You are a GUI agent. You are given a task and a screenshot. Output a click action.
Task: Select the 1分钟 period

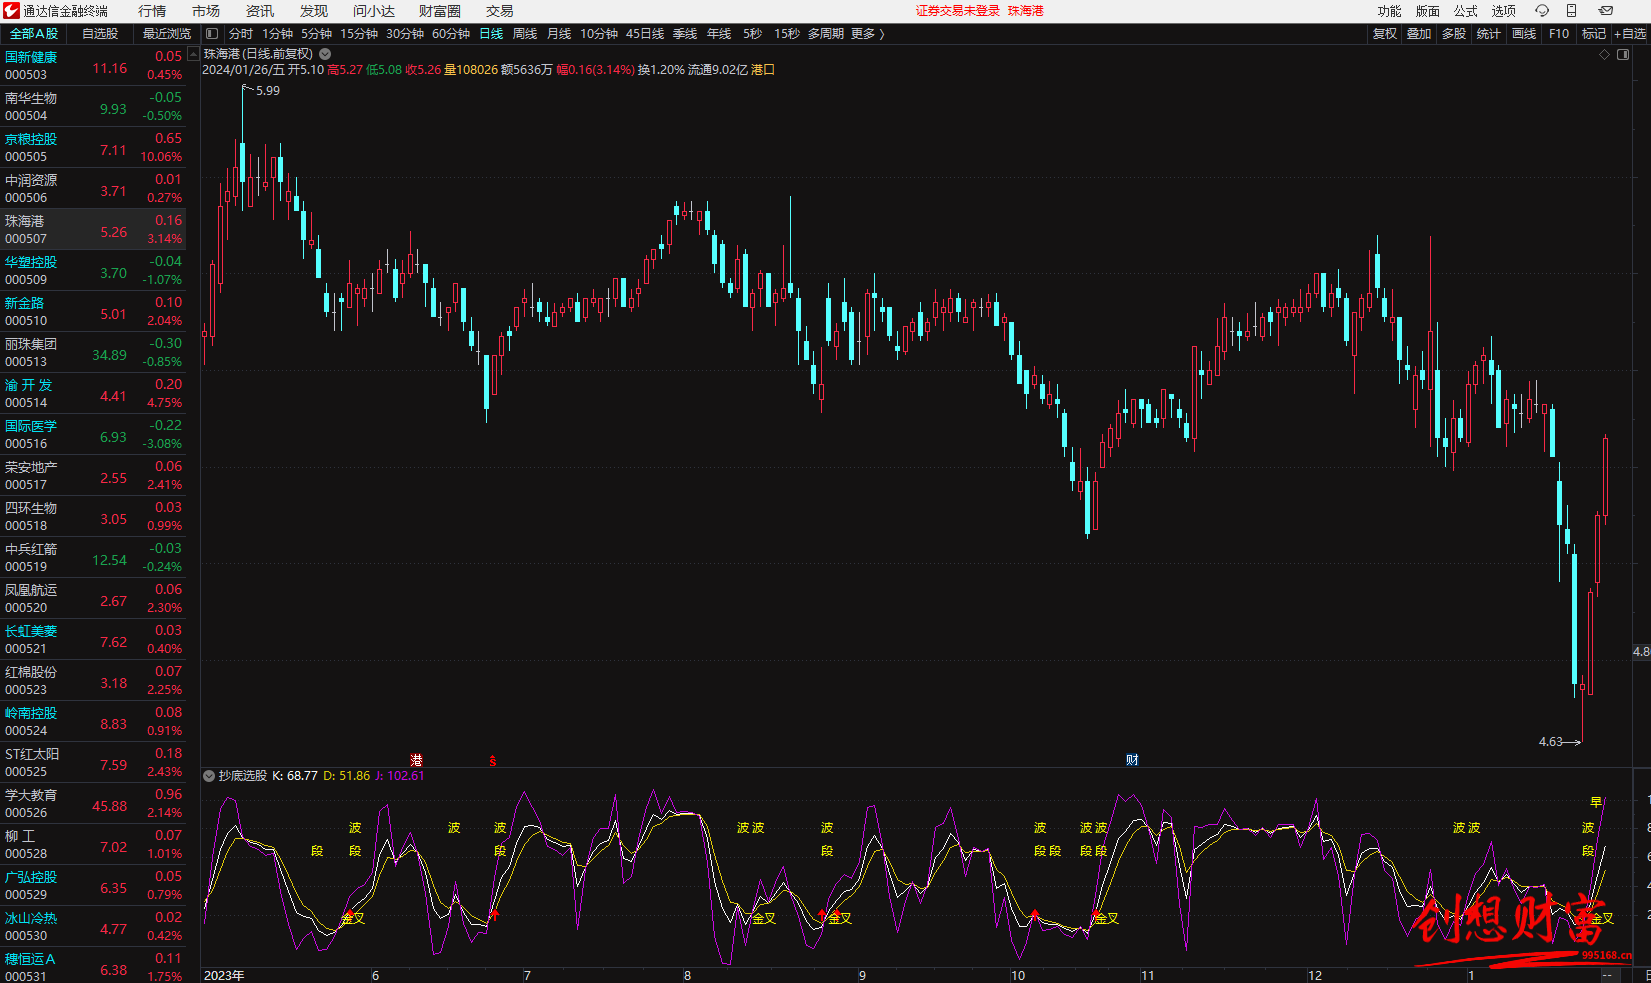277,34
